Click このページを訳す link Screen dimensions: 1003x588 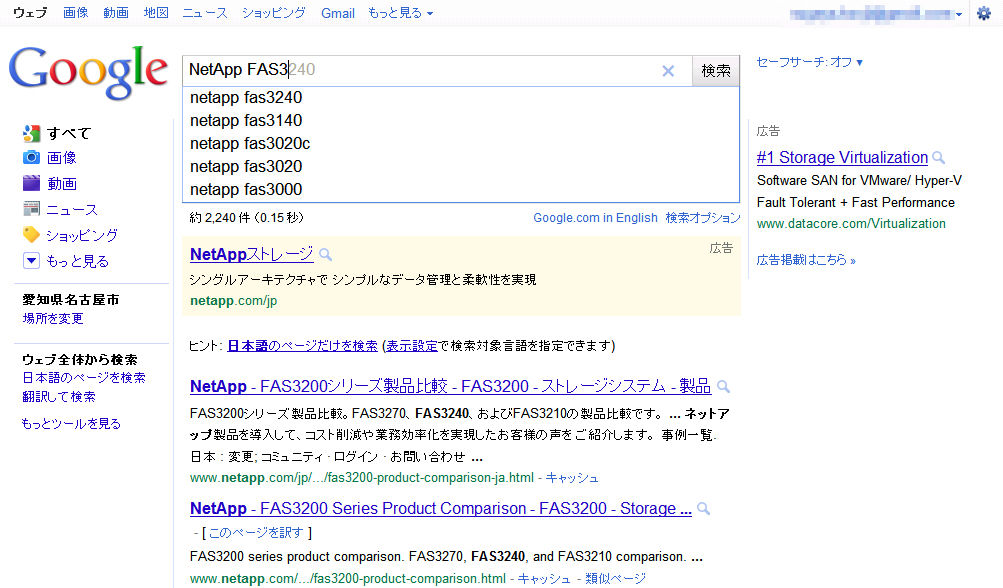[x=256, y=532]
